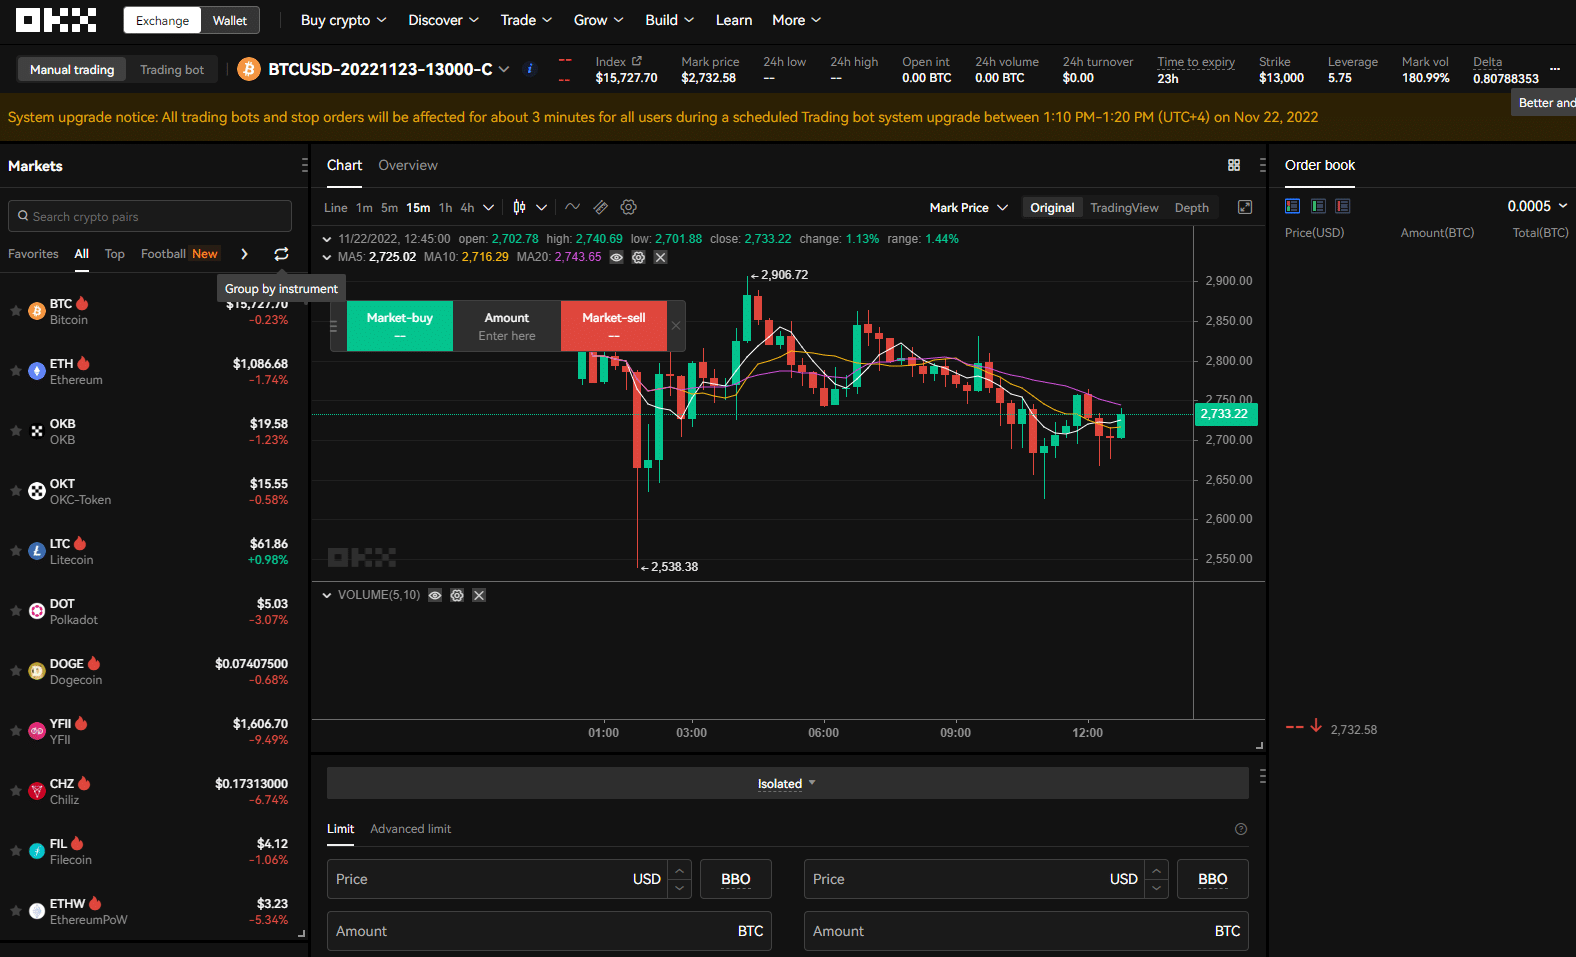Focus the Search crypto pairs field

(150, 216)
